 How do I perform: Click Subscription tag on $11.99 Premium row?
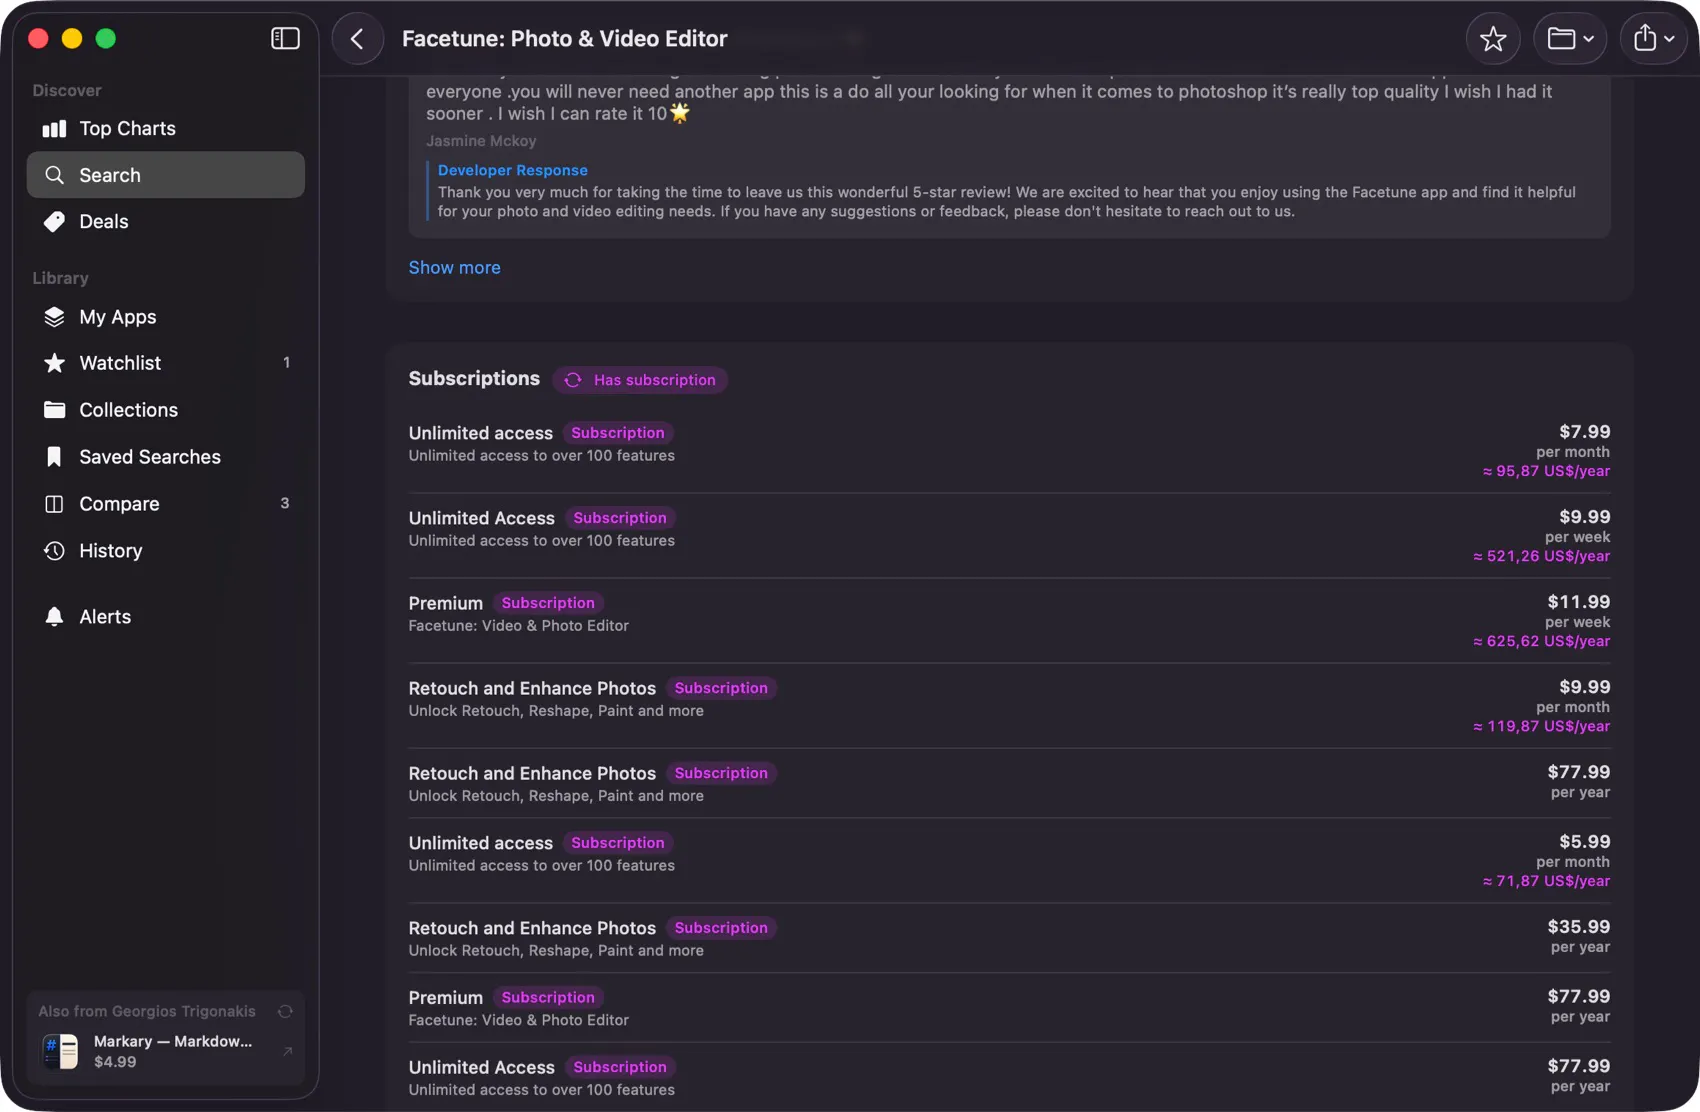pos(548,603)
